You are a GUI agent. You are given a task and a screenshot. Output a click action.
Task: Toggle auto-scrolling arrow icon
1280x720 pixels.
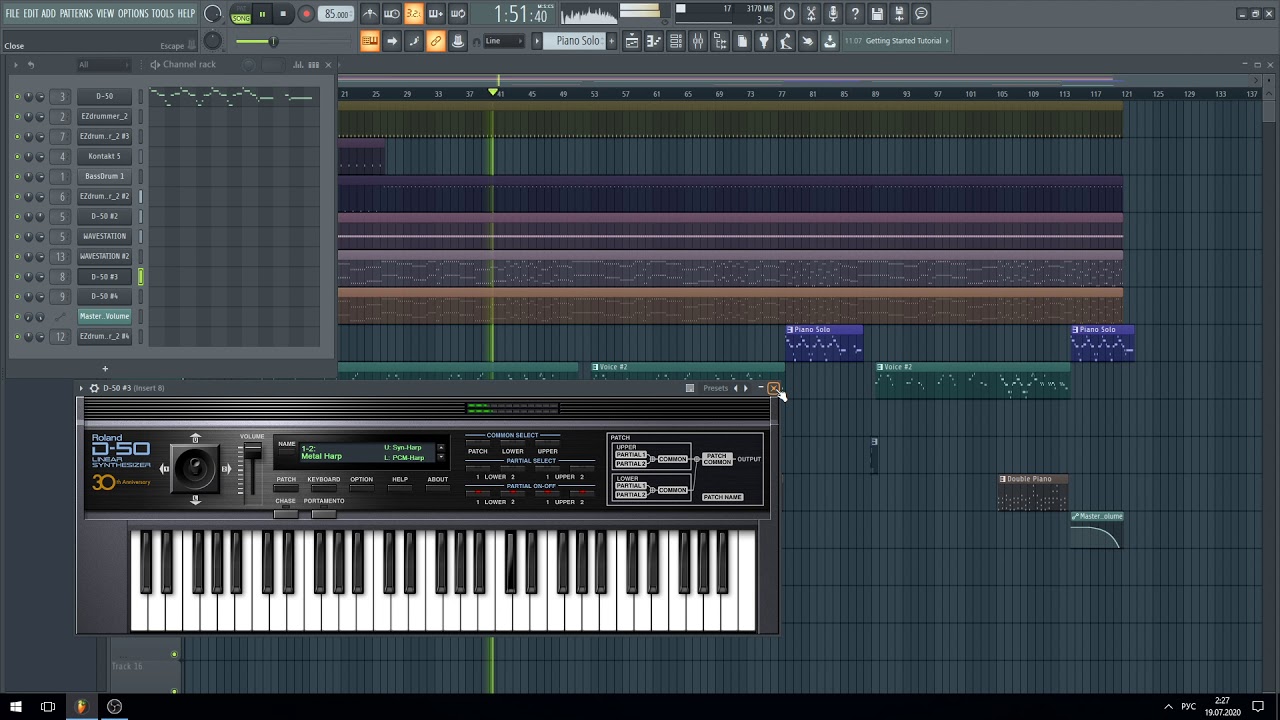tap(392, 41)
